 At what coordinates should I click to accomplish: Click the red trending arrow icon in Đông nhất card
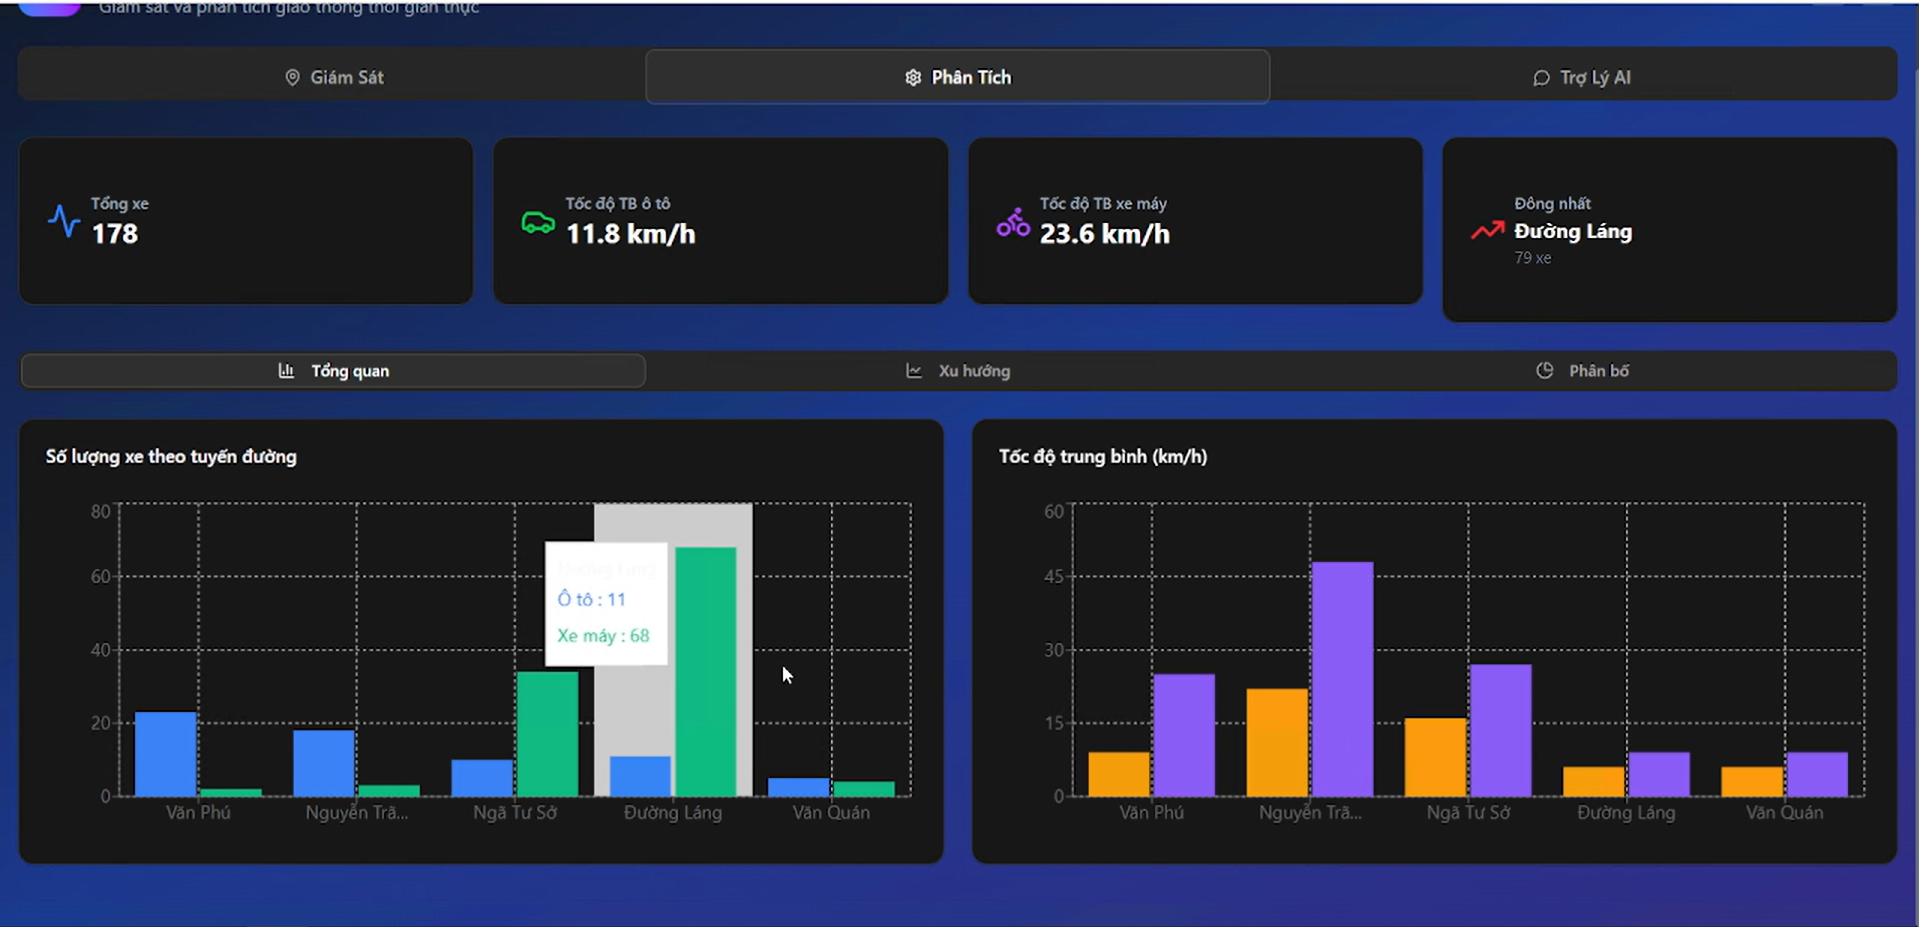1488,230
